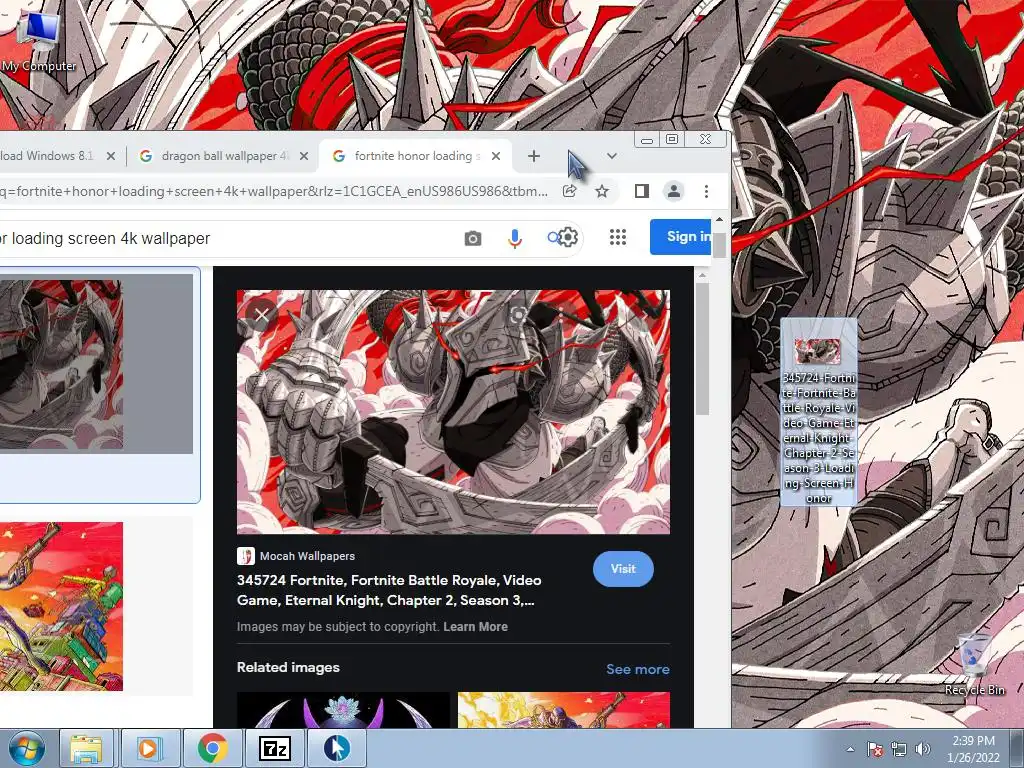Screen dimensions: 1024x768
Task: Click the preview panel scrollbar
Action: [702, 349]
